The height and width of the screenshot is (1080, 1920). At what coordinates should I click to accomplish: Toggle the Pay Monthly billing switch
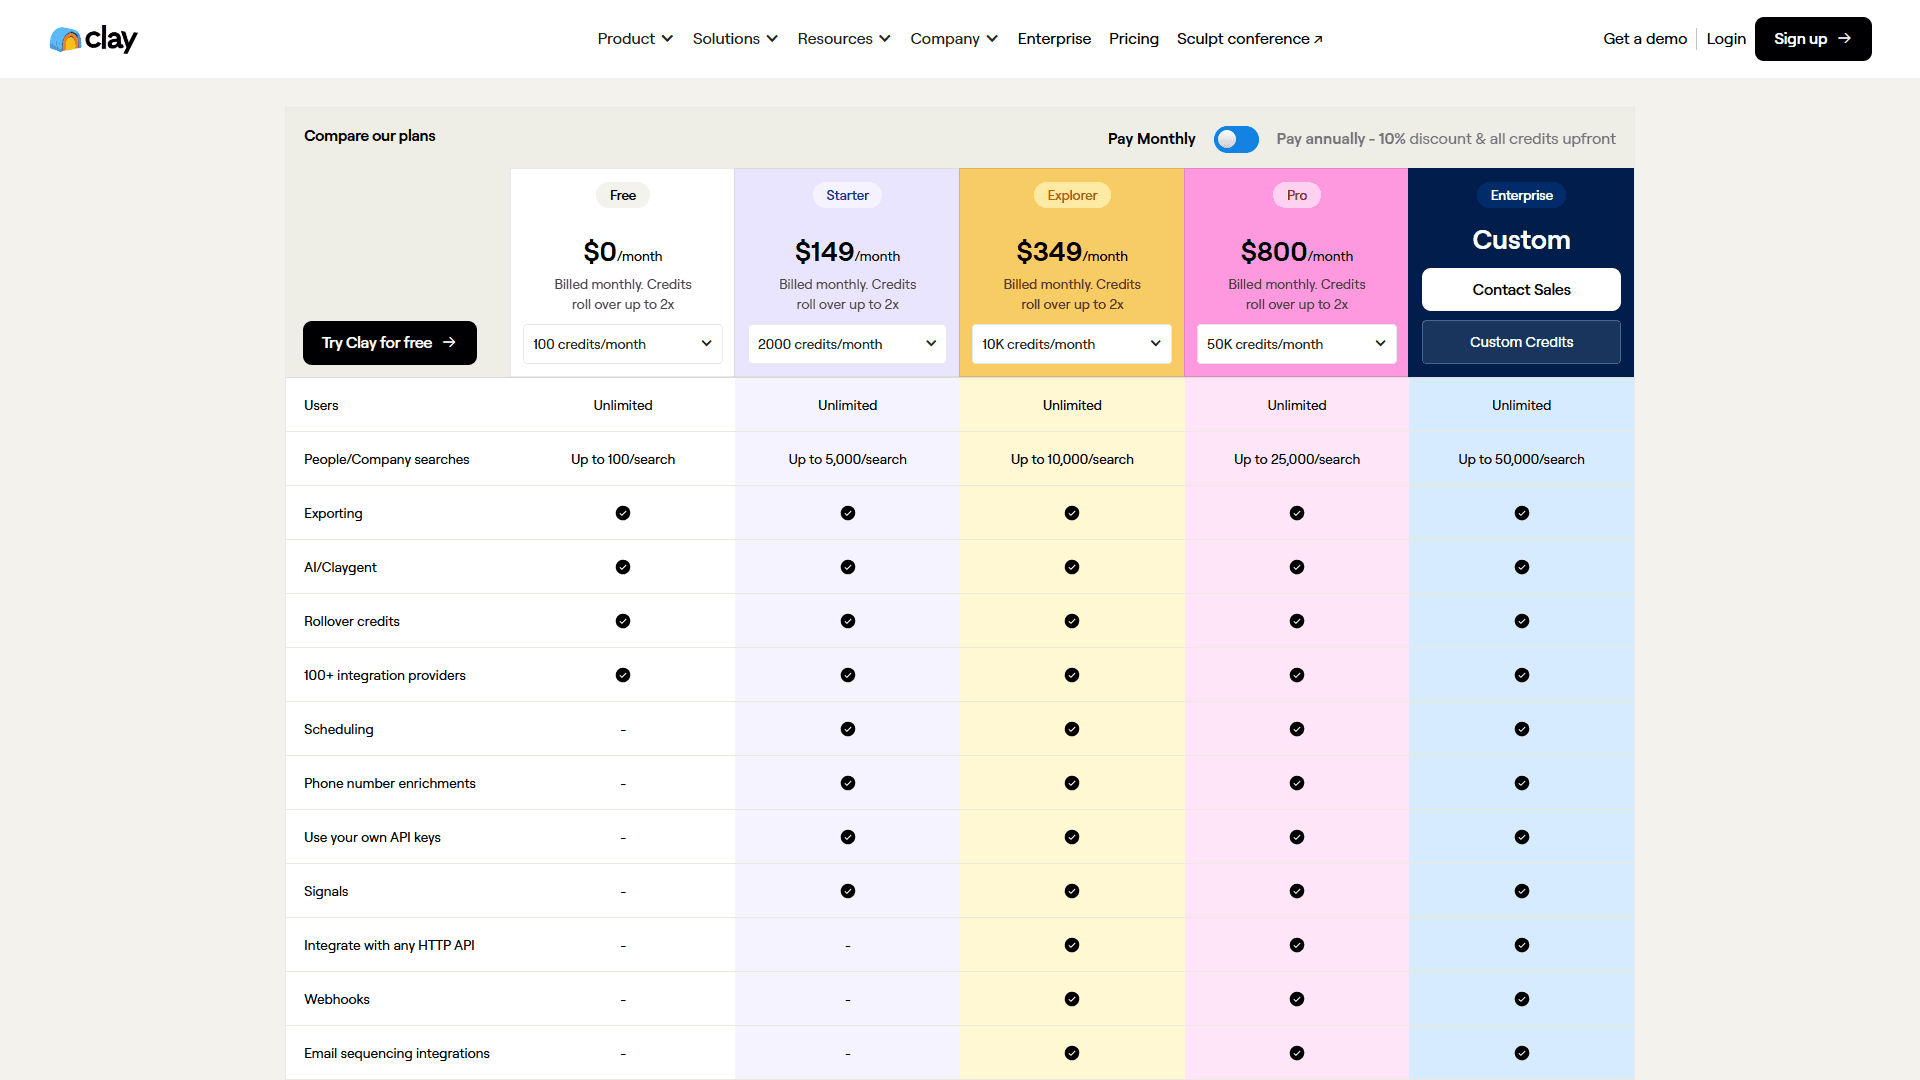coord(1236,139)
